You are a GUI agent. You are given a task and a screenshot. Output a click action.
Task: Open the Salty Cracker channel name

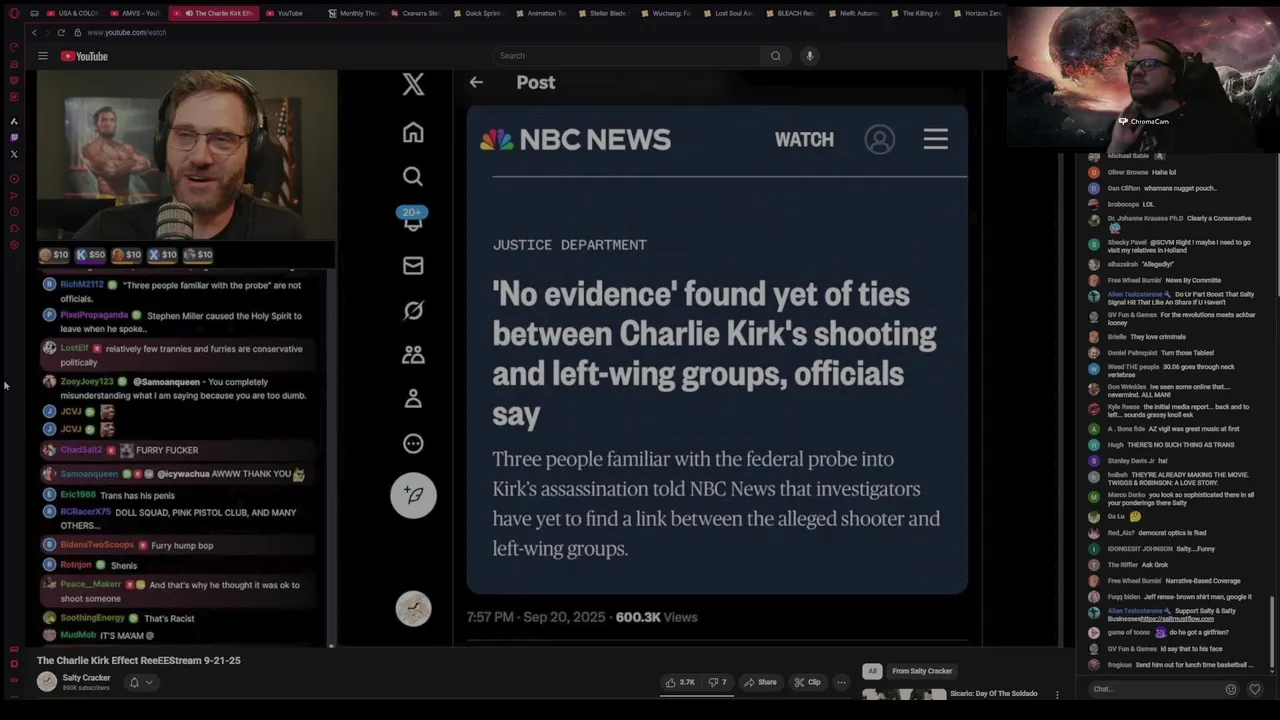(x=86, y=678)
